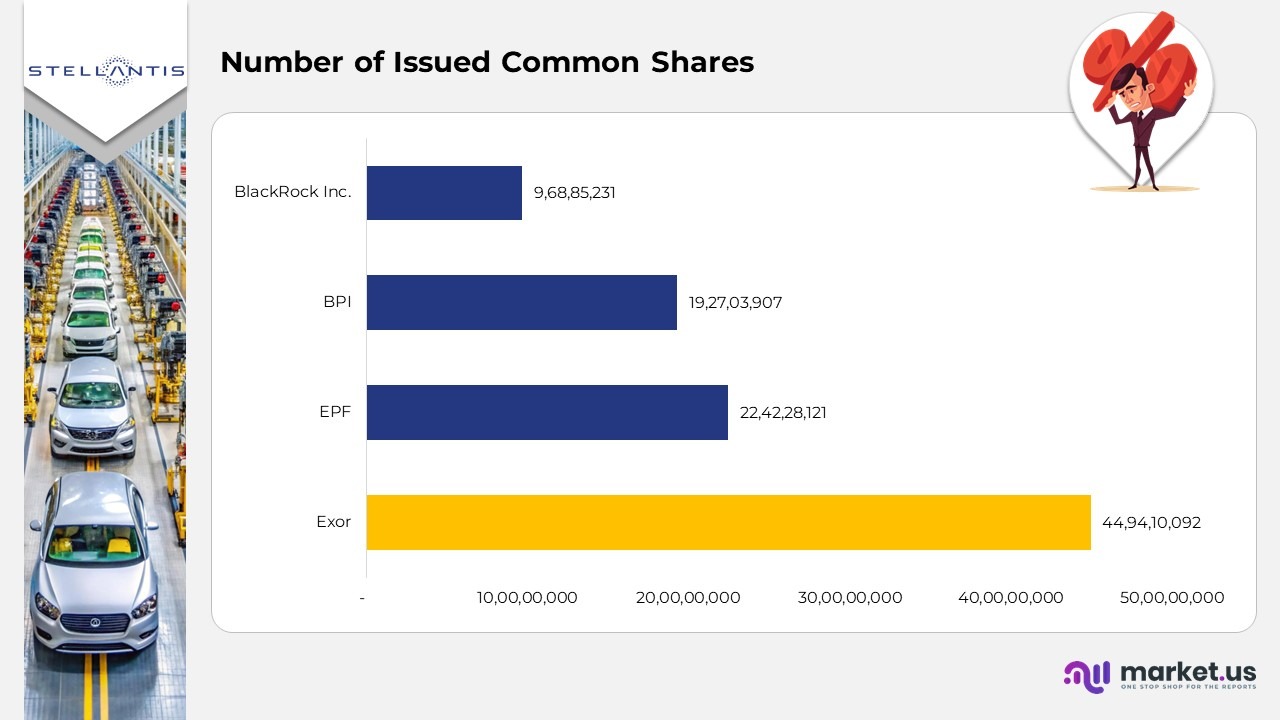
Task: Click the EPF blue bar
Action: pyautogui.click(x=547, y=412)
